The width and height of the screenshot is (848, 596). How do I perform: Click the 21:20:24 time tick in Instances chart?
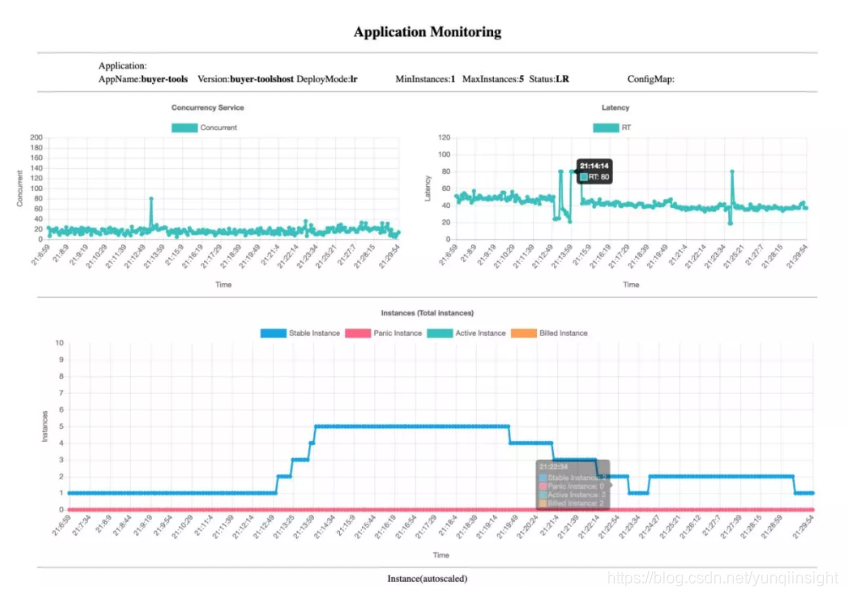(x=527, y=526)
